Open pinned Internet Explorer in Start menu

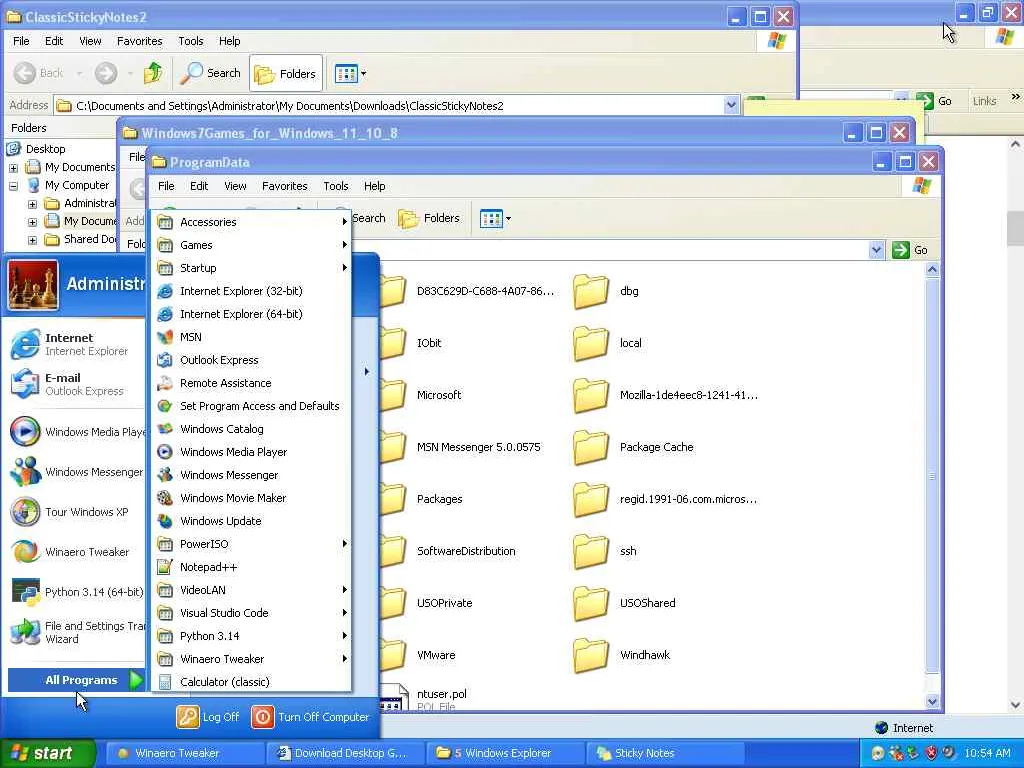[75, 344]
